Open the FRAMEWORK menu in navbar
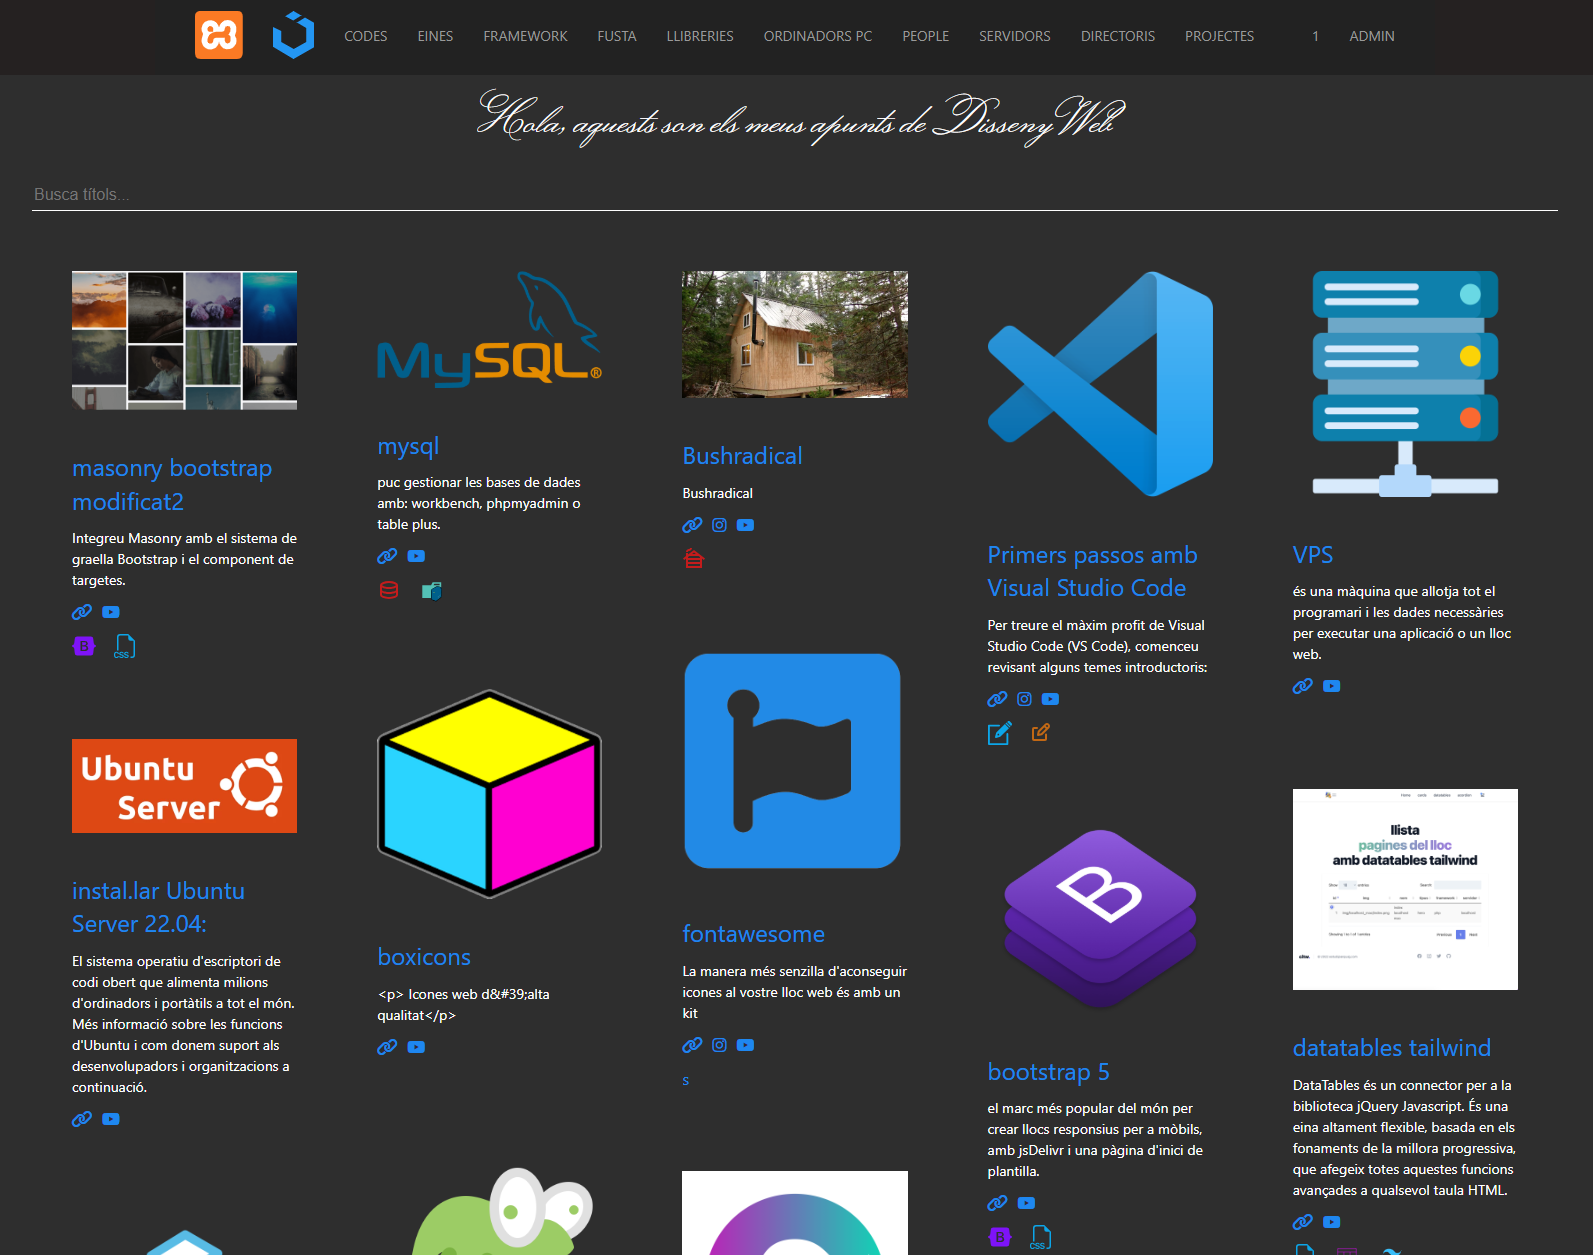Viewport: 1593px width, 1255px height. pyautogui.click(x=525, y=36)
